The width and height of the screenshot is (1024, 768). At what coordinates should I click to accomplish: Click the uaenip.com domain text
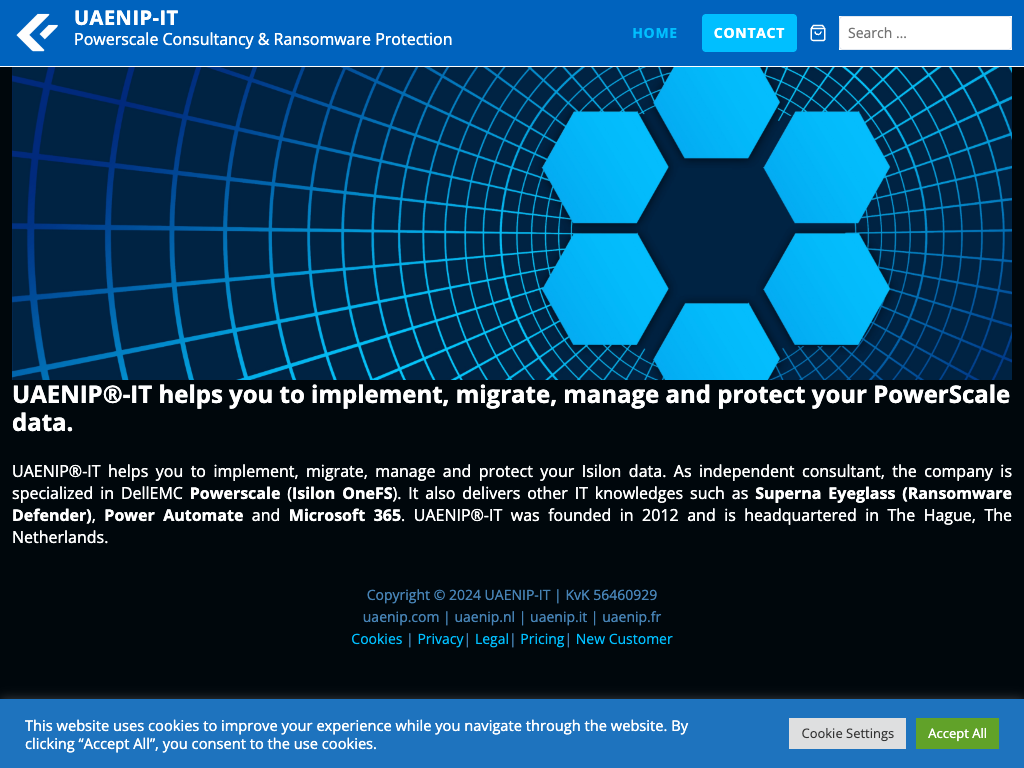pyautogui.click(x=401, y=617)
